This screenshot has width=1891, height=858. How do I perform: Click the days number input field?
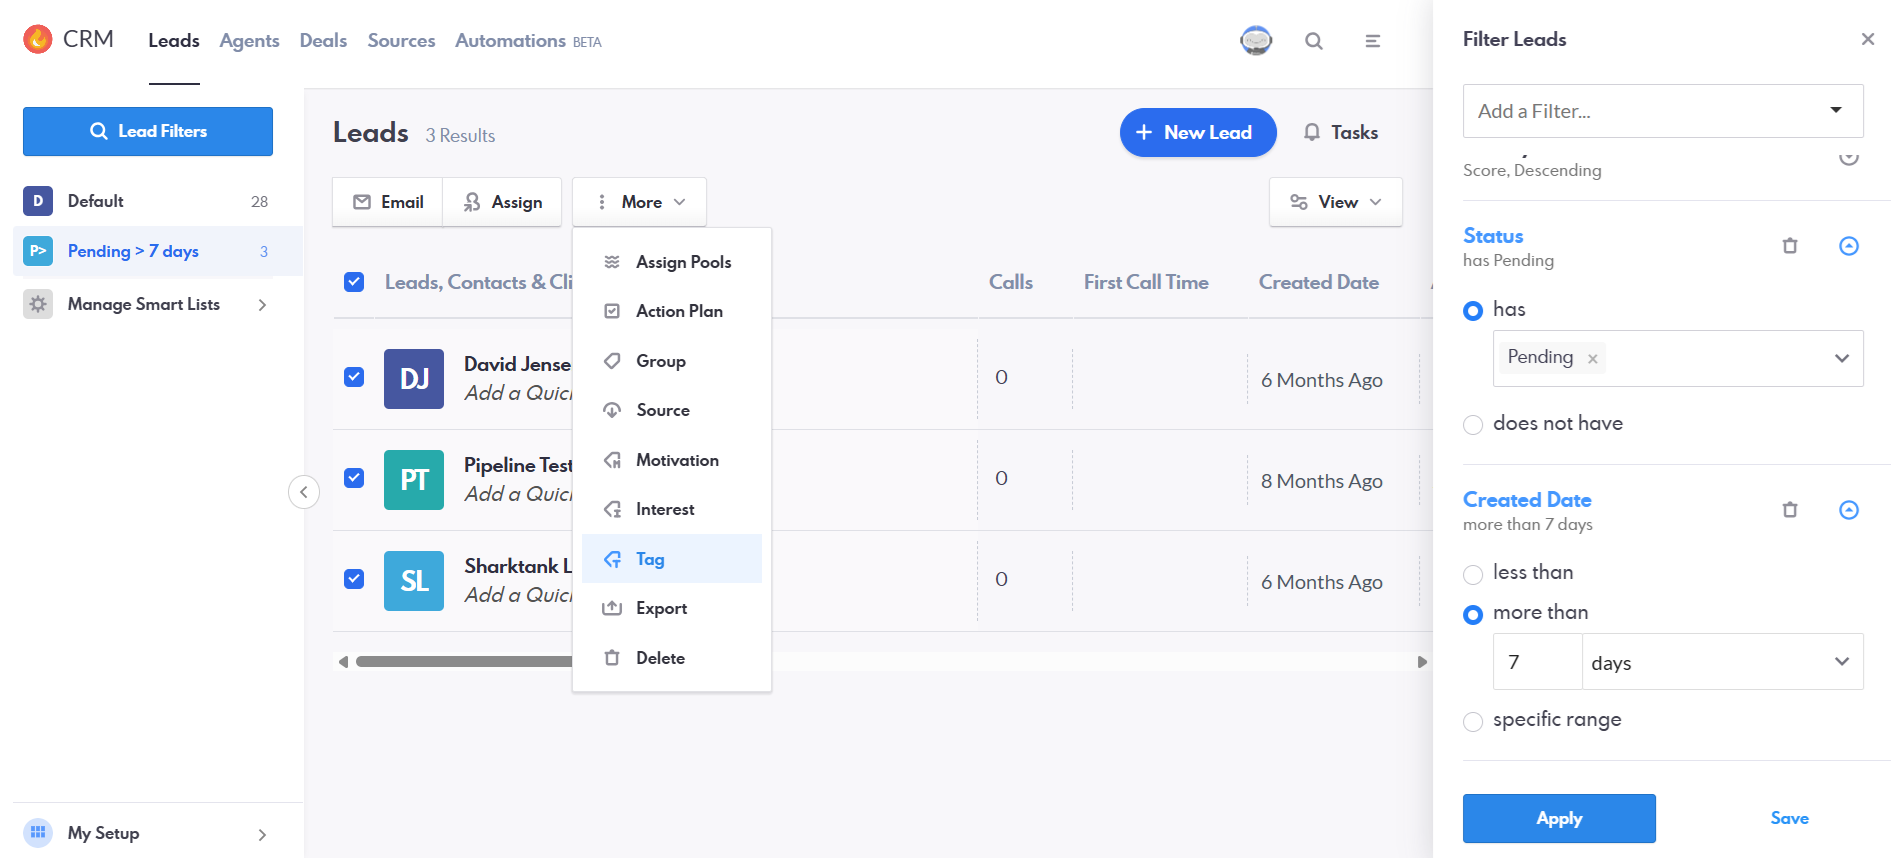tap(1537, 662)
